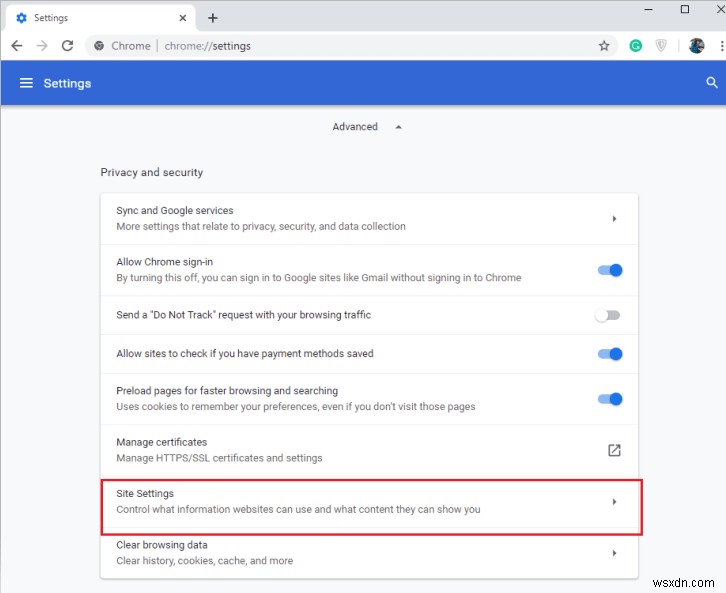The width and height of the screenshot is (726, 593).
Task: Click 'Control what information websites can use' text
Action: click(x=298, y=509)
